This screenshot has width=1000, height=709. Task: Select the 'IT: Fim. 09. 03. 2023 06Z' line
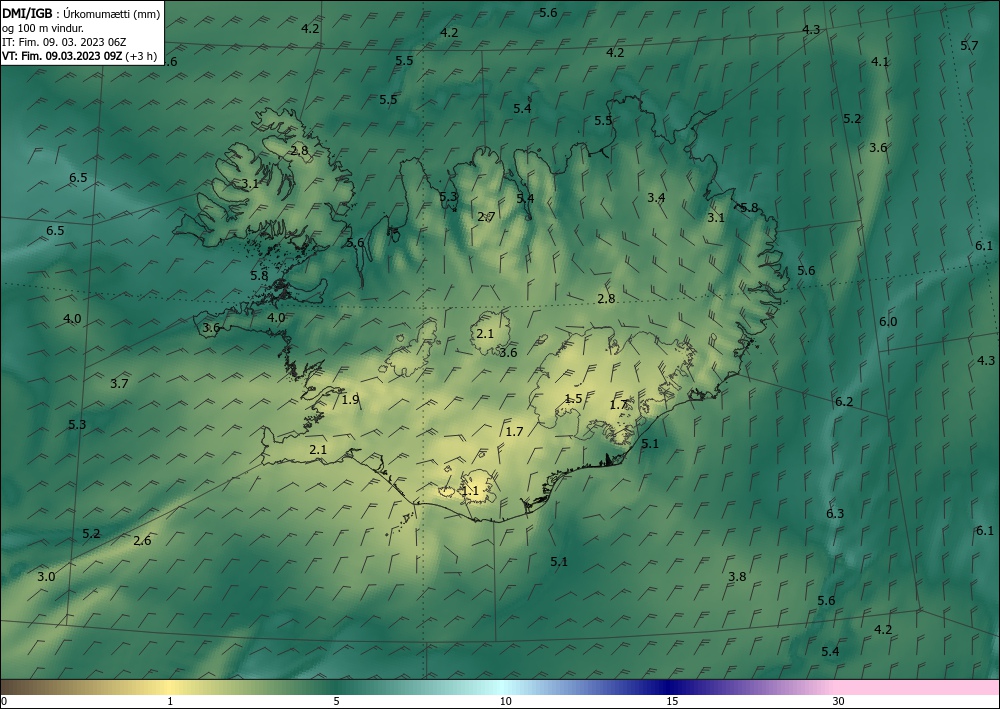64,42
